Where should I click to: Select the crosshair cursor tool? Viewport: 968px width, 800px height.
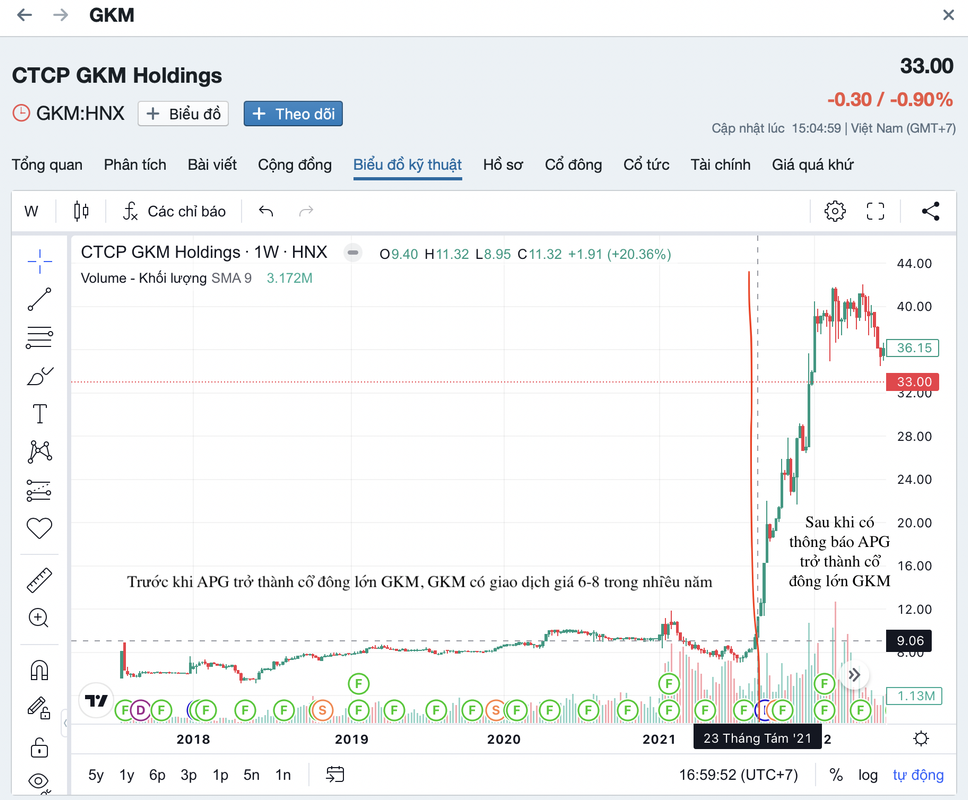coord(40,262)
